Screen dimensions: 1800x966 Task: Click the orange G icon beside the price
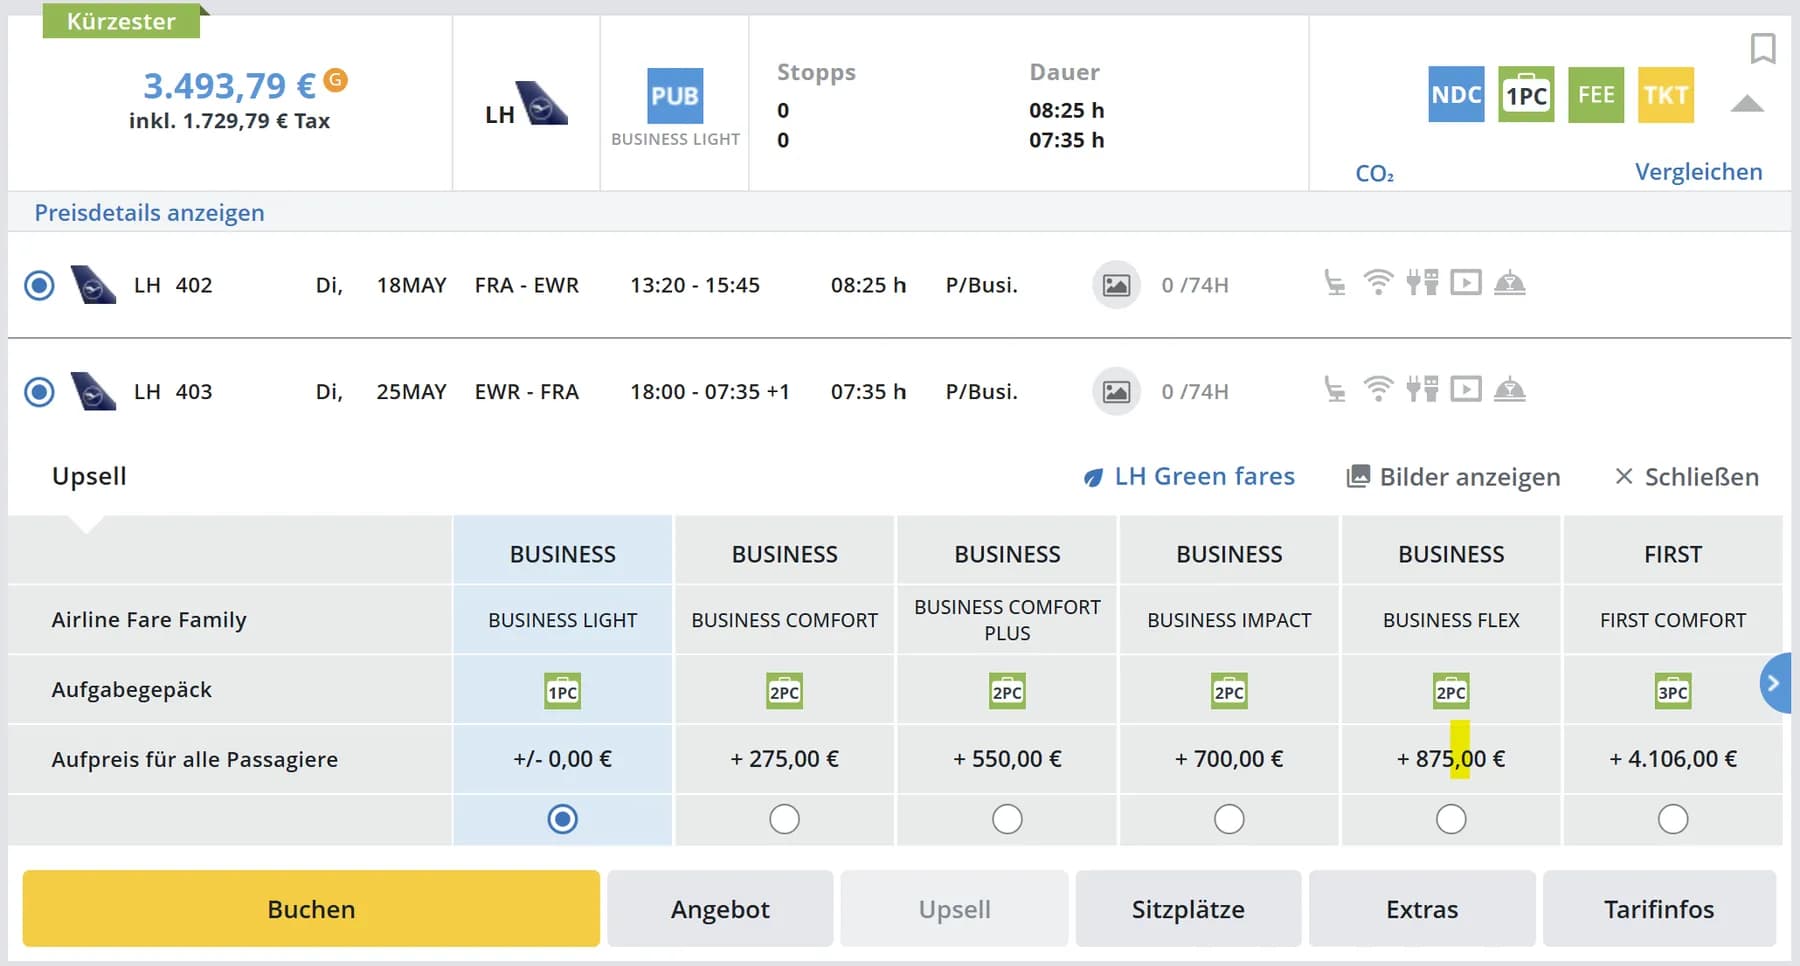pos(336,79)
